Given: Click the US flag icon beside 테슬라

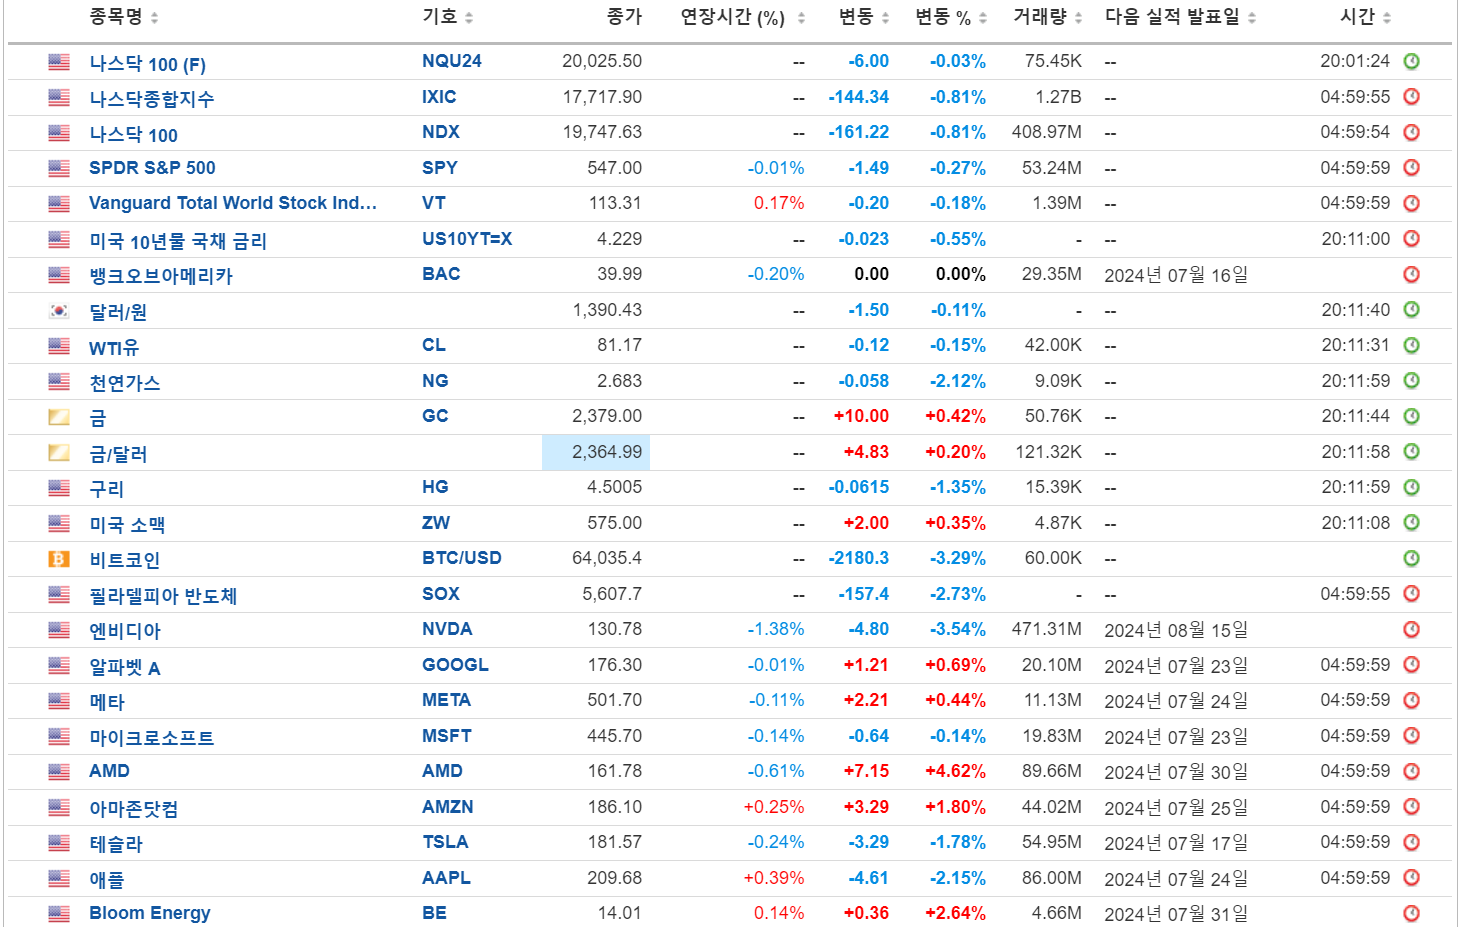Looking at the screenshot, I should [x=59, y=843].
